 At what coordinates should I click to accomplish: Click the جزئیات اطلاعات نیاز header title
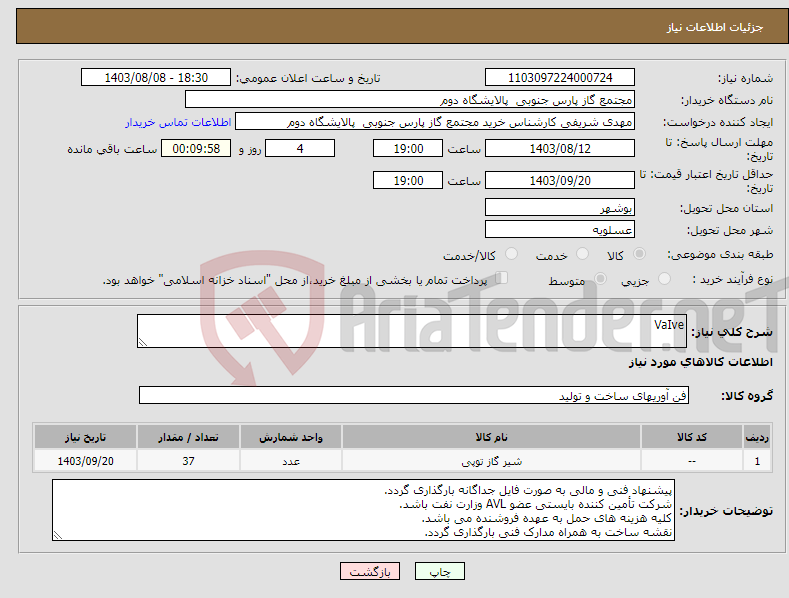pos(715,27)
